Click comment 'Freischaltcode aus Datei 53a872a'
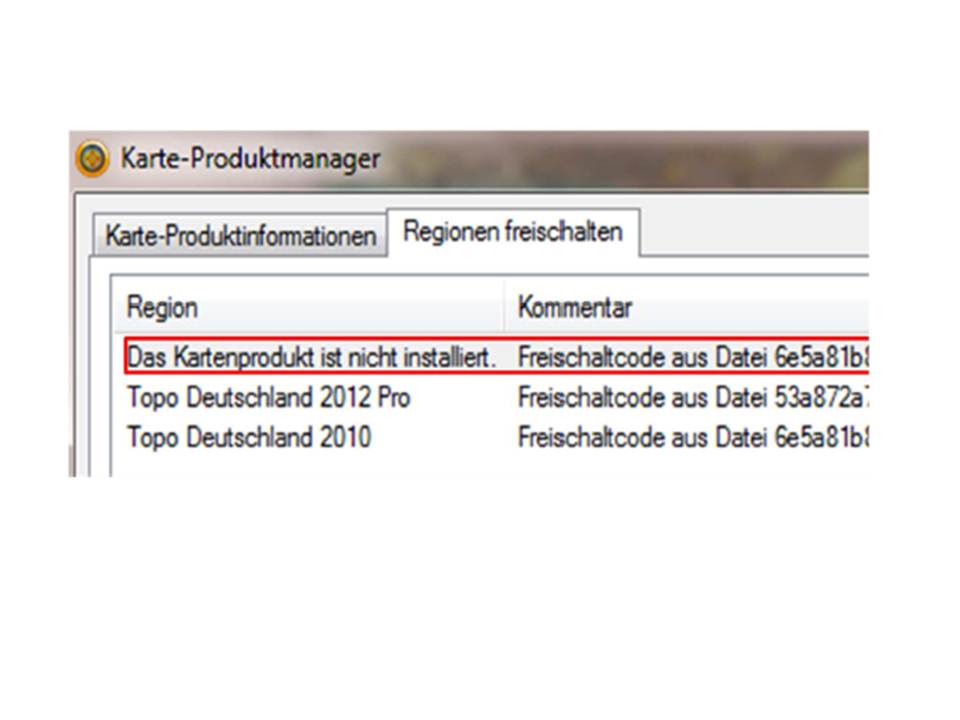 coord(693,398)
